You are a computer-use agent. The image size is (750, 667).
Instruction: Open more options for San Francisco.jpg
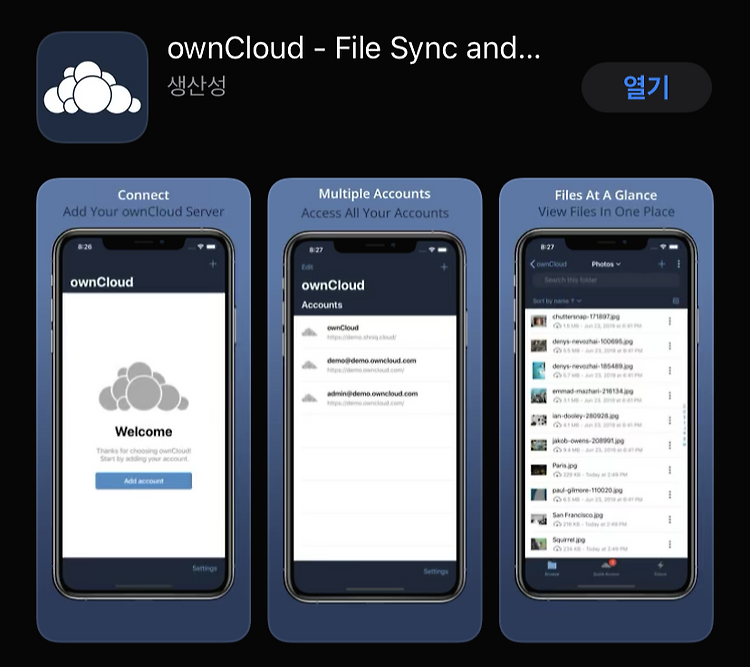(670, 520)
